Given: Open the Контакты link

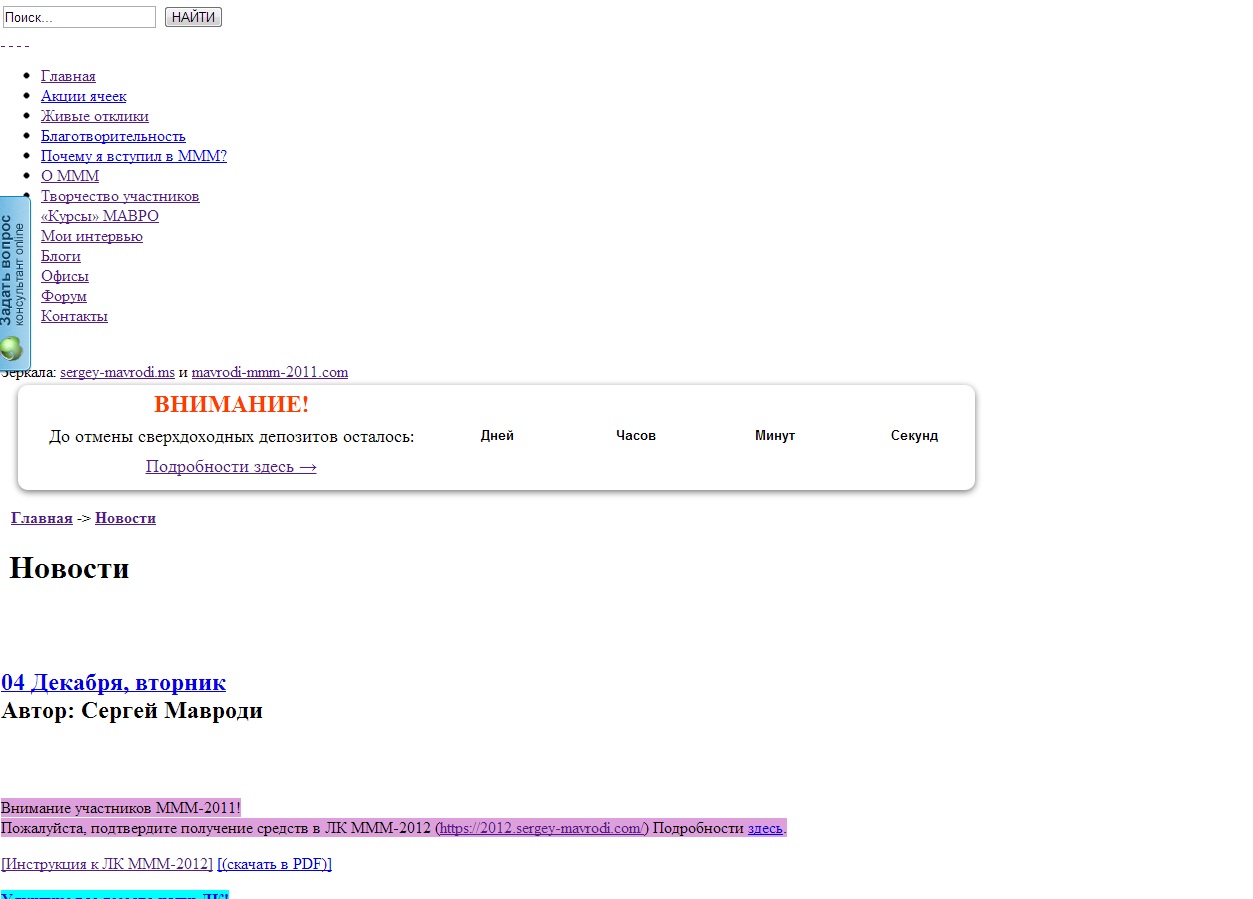Looking at the screenshot, I should [x=74, y=316].
